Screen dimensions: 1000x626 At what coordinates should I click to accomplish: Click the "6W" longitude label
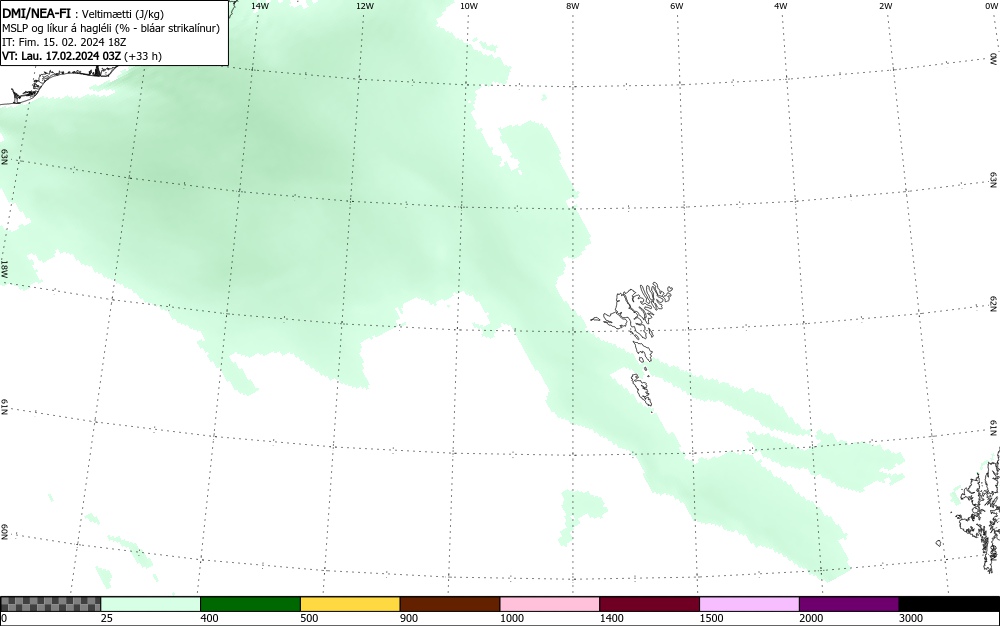677,6
